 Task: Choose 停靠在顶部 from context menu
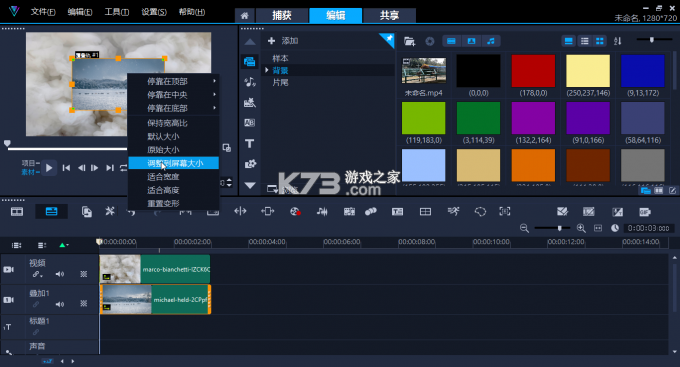[173, 81]
